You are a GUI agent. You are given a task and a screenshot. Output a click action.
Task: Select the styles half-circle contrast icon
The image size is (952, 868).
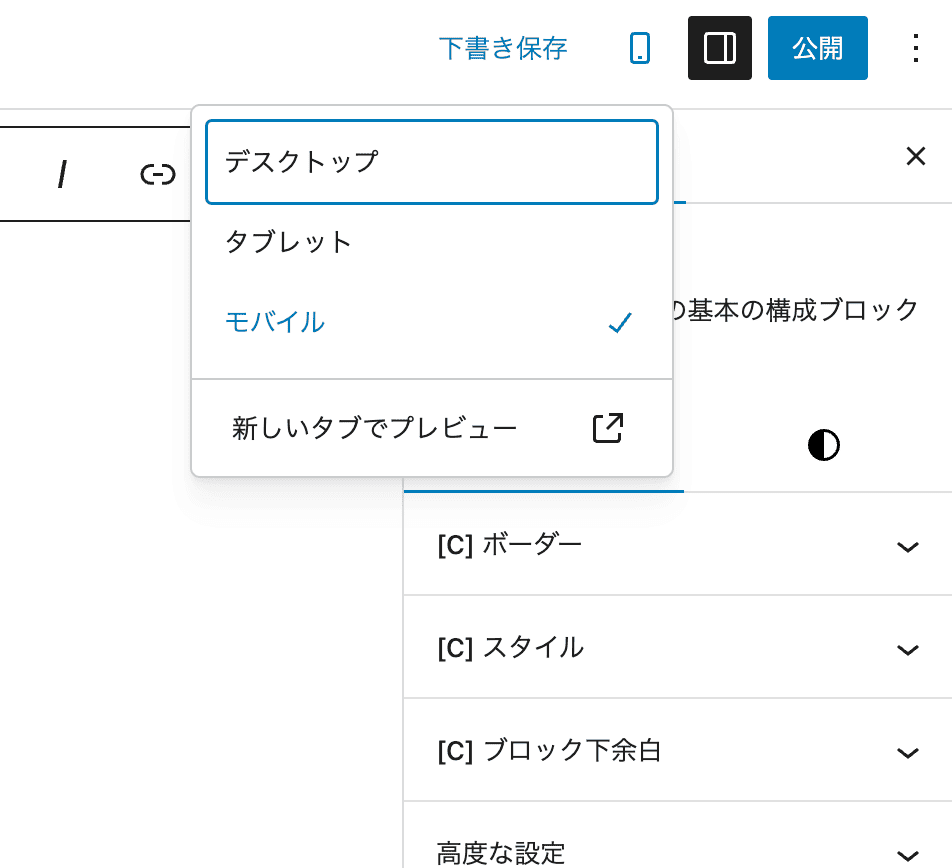click(822, 445)
